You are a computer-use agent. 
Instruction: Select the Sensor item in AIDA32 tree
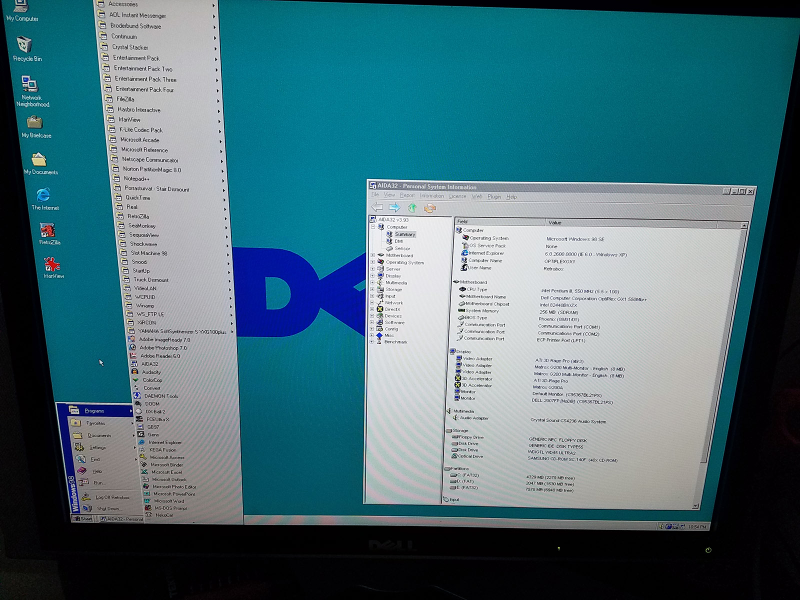point(402,248)
